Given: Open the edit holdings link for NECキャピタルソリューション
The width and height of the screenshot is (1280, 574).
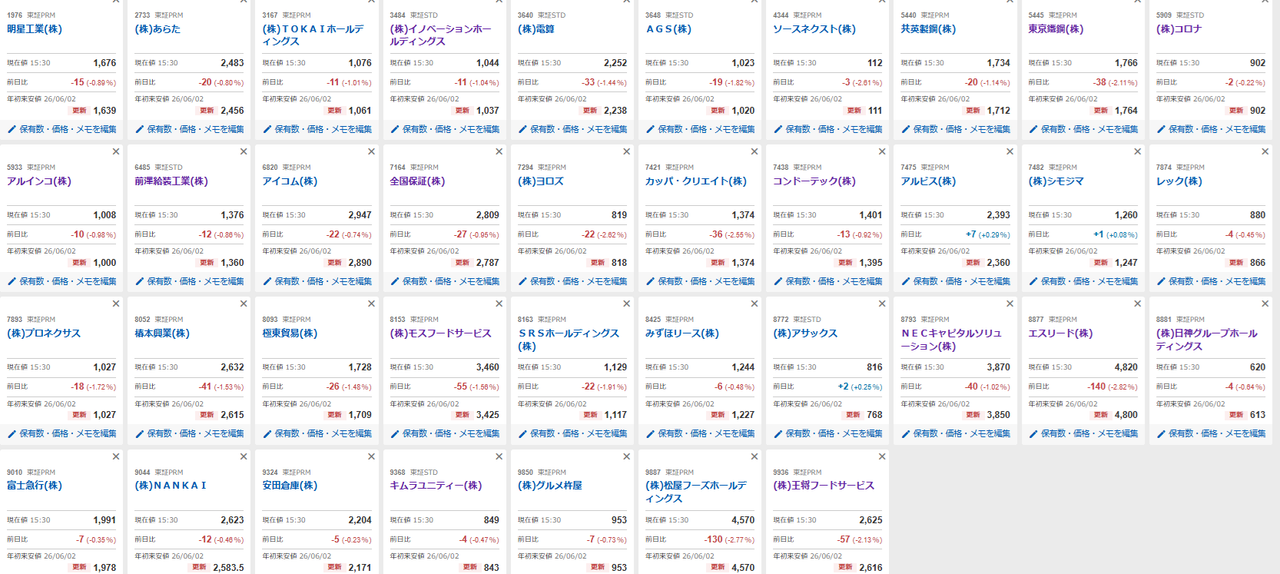Looking at the screenshot, I should [962, 434].
